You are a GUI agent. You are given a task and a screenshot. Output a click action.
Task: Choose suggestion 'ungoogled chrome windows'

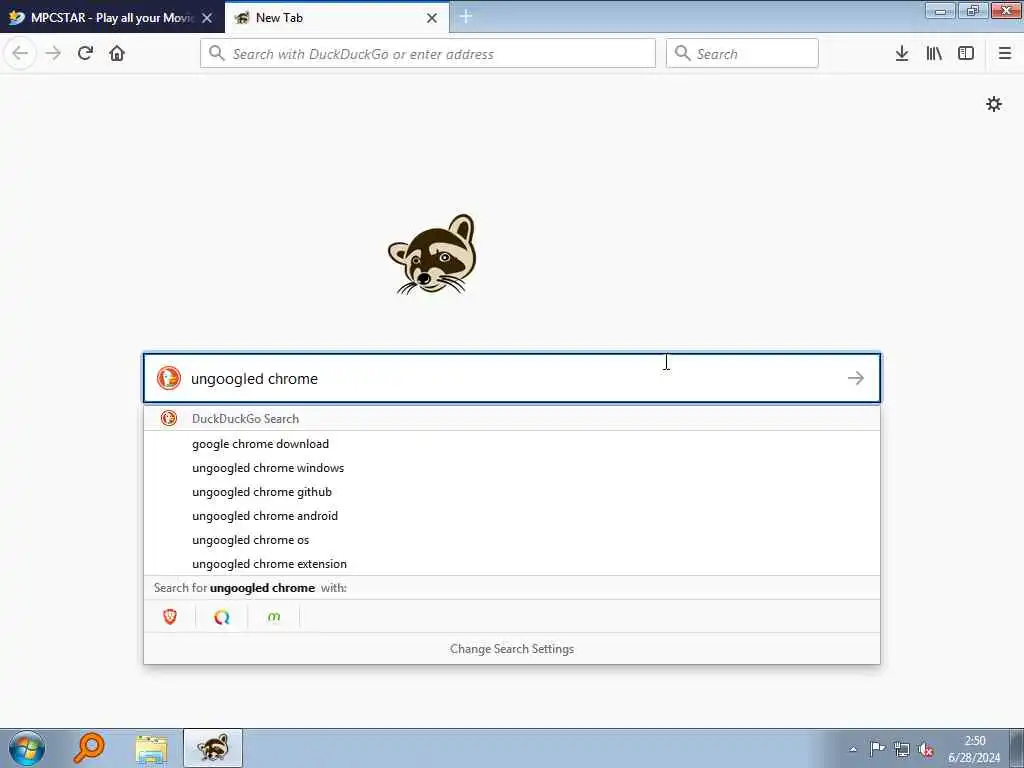512,468
